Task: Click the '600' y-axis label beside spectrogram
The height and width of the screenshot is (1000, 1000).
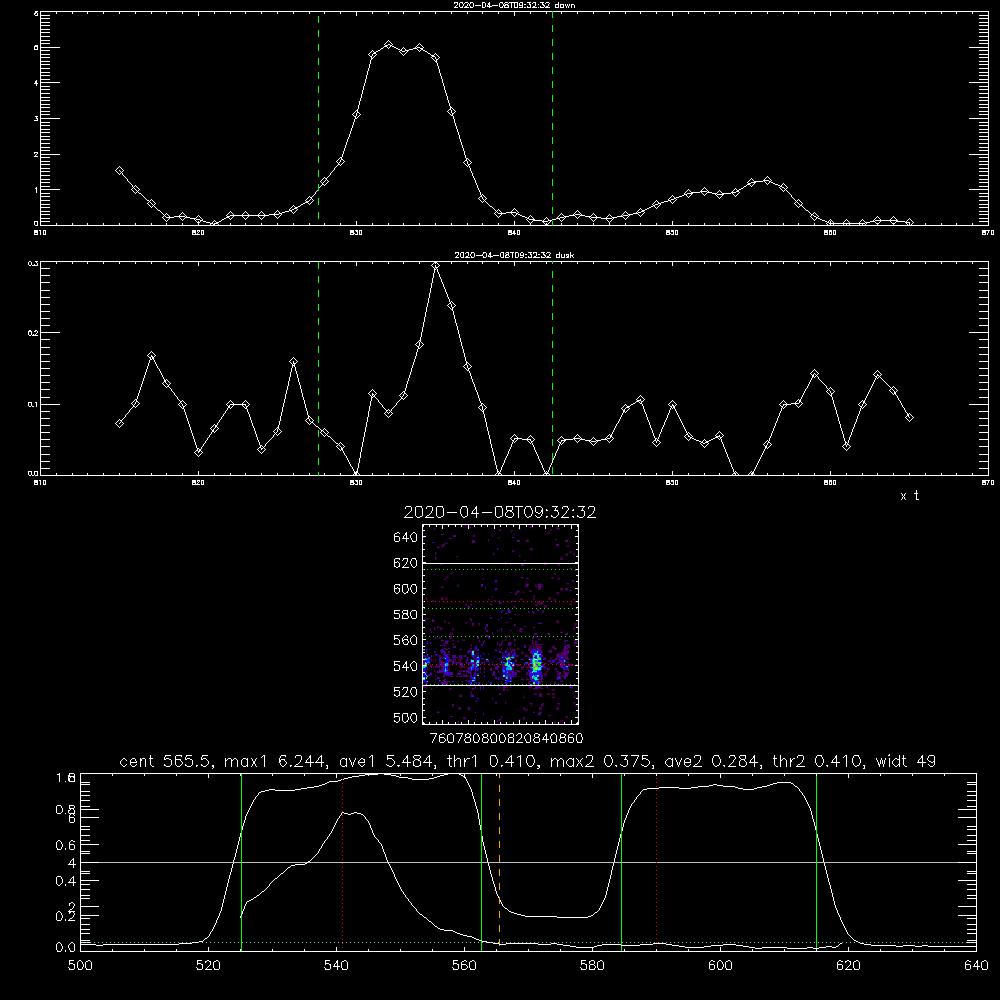Action: point(405,589)
